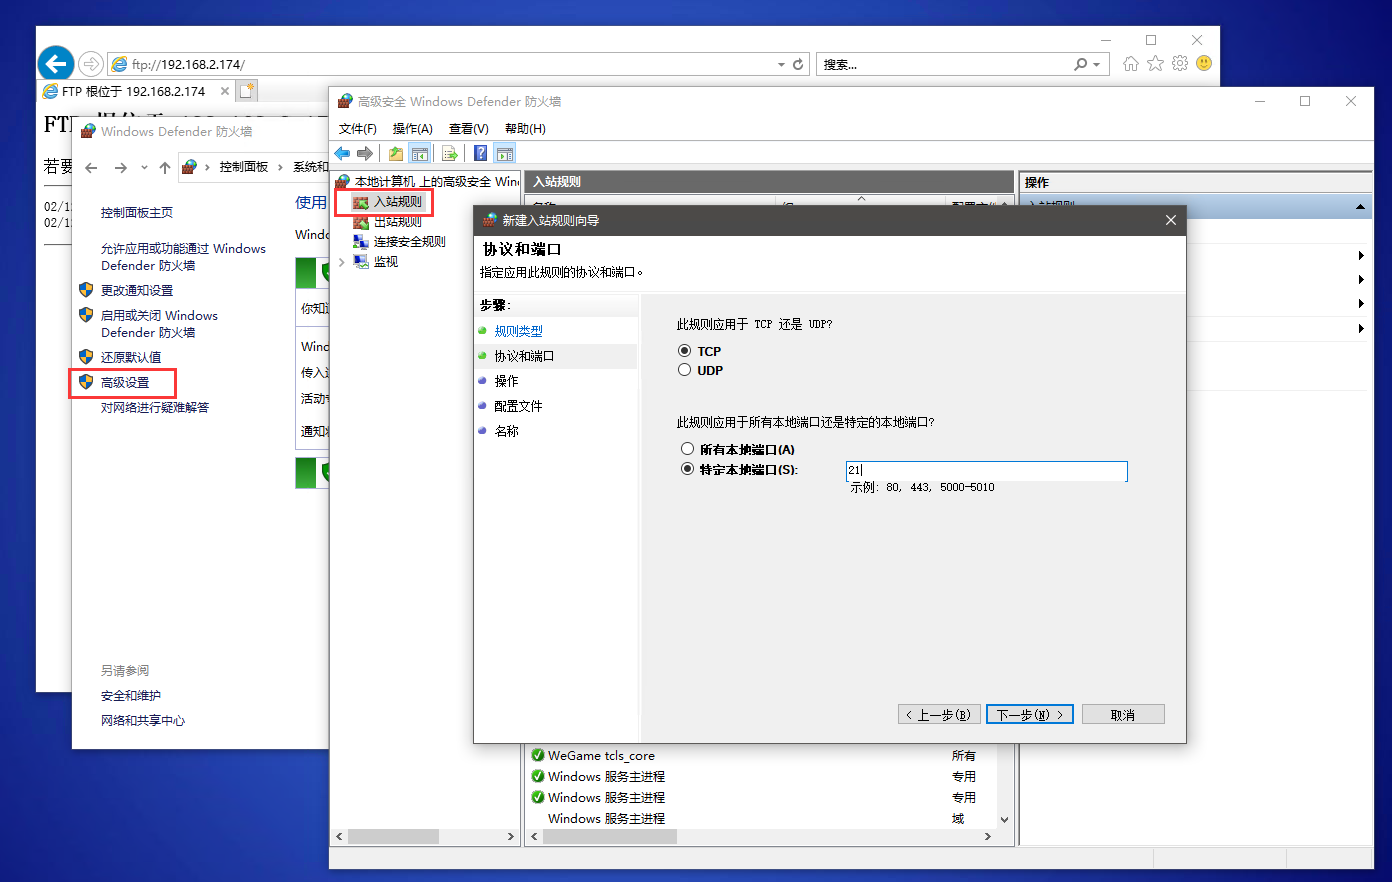Image resolution: width=1392 pixels, height=882 pixels.
Task: Open the 操作(A) menu
Action: [x=412, y=129]
